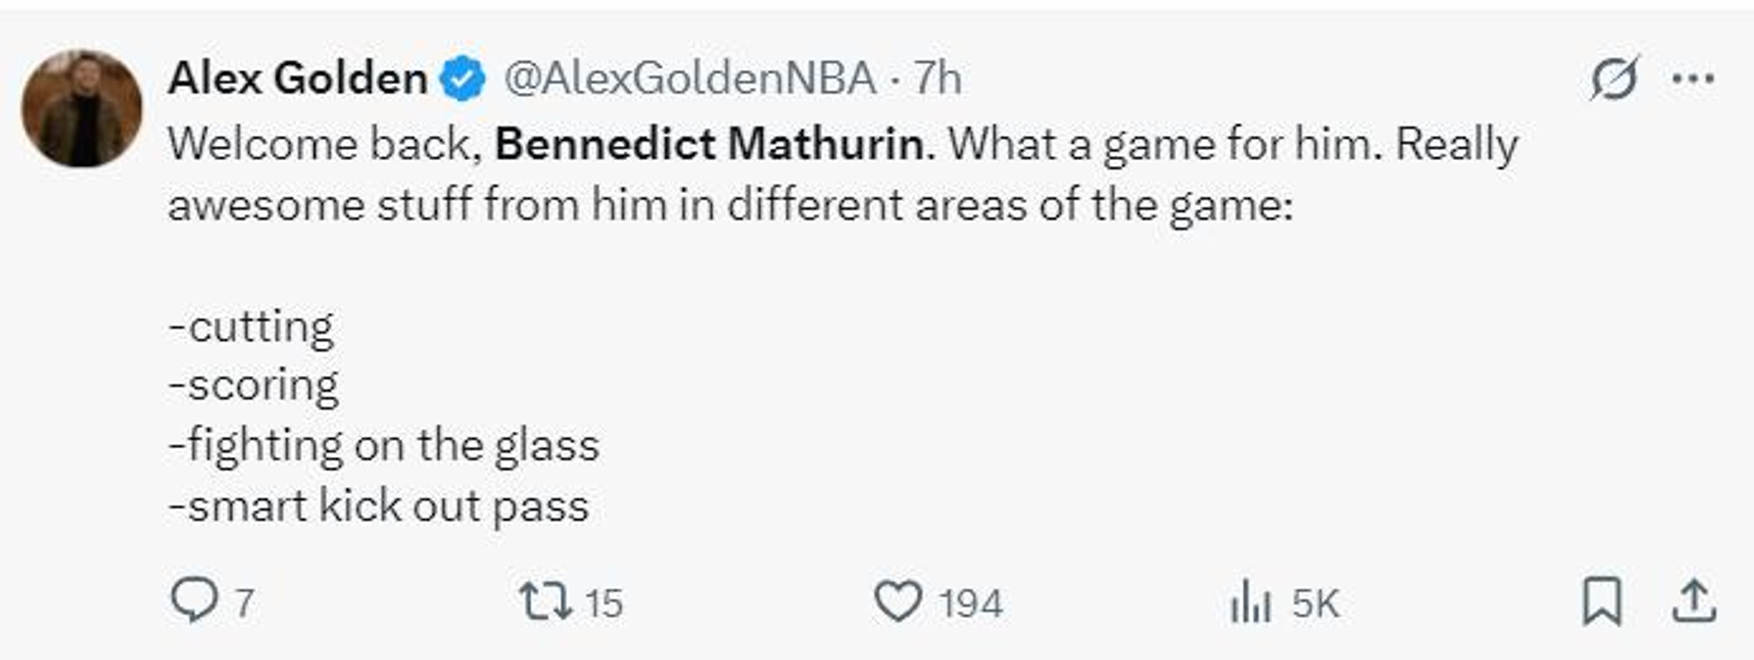Click the blue verified badge
The width and height of the screenshot is (1754, 660).
tap(463, 79)
